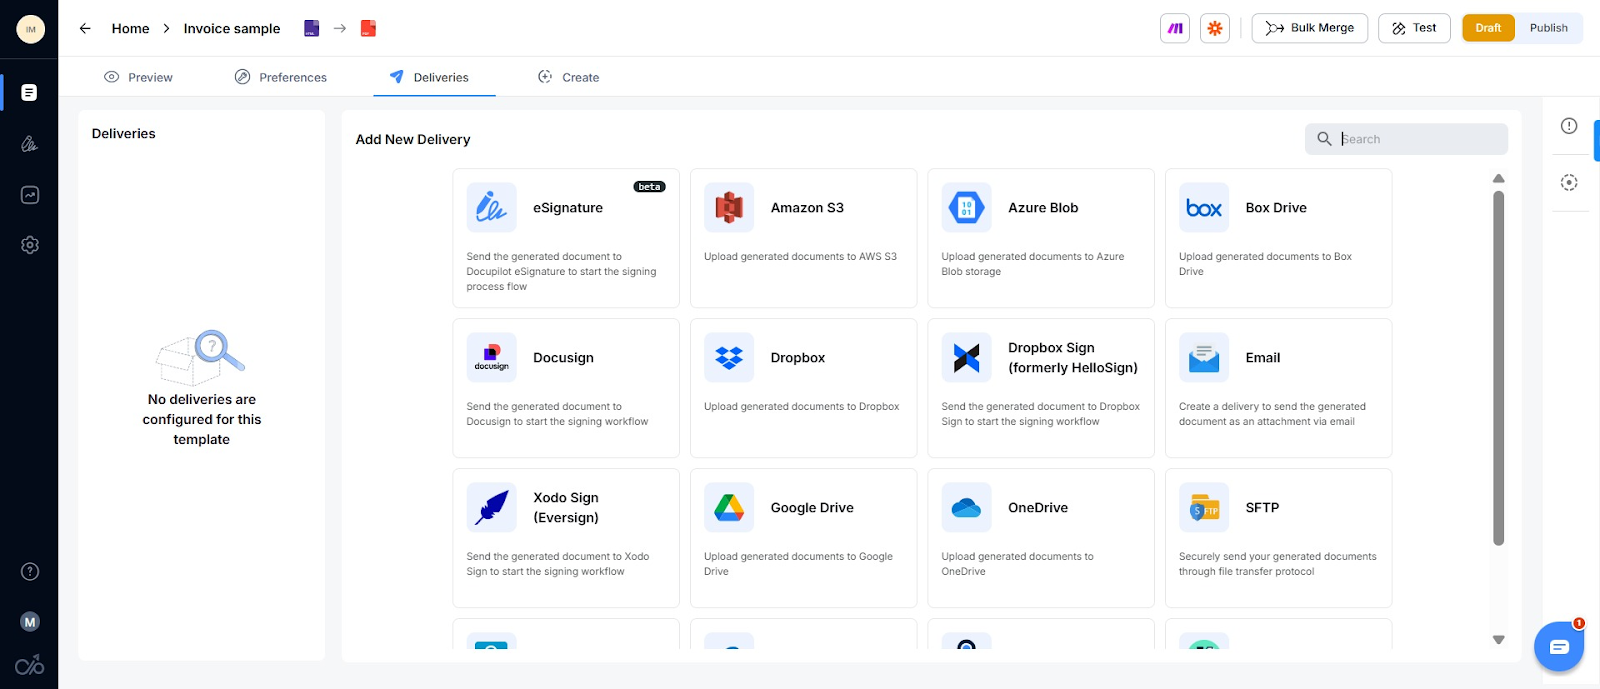Screen dimensions: 1600x689
Task: Open the analytics chart icon in sidebar
Action: tap(30, 195)
